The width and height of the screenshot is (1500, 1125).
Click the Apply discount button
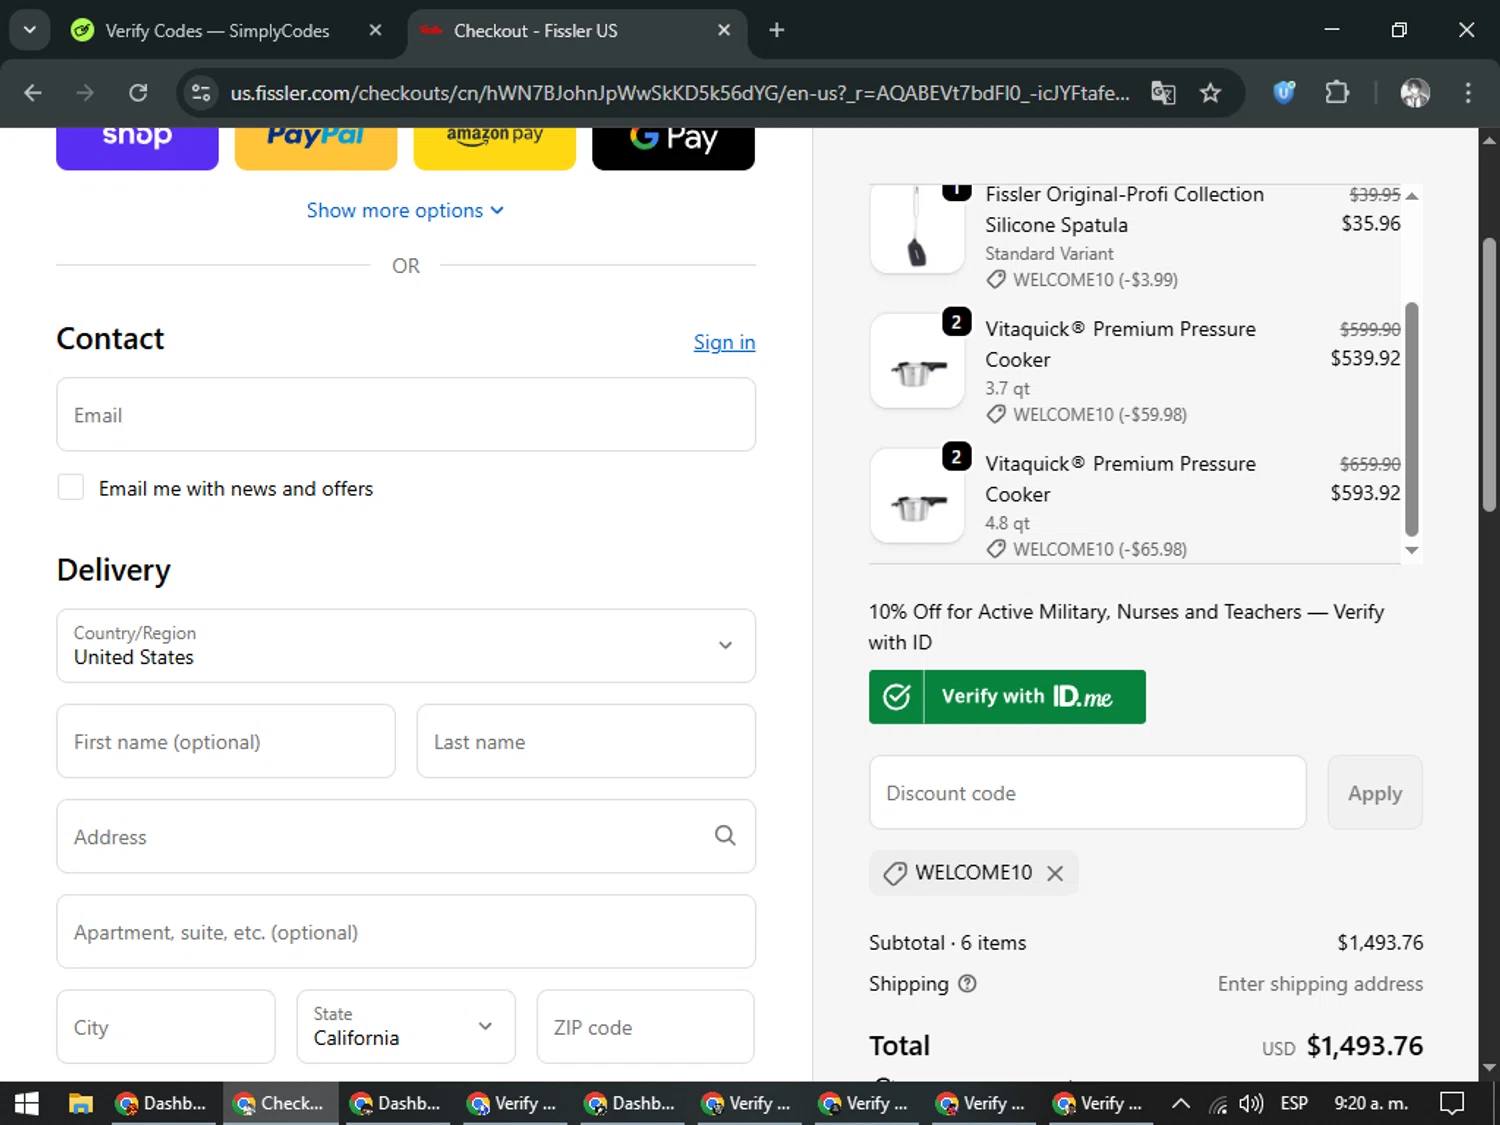pyautogui.click(x=1375, y=792)
